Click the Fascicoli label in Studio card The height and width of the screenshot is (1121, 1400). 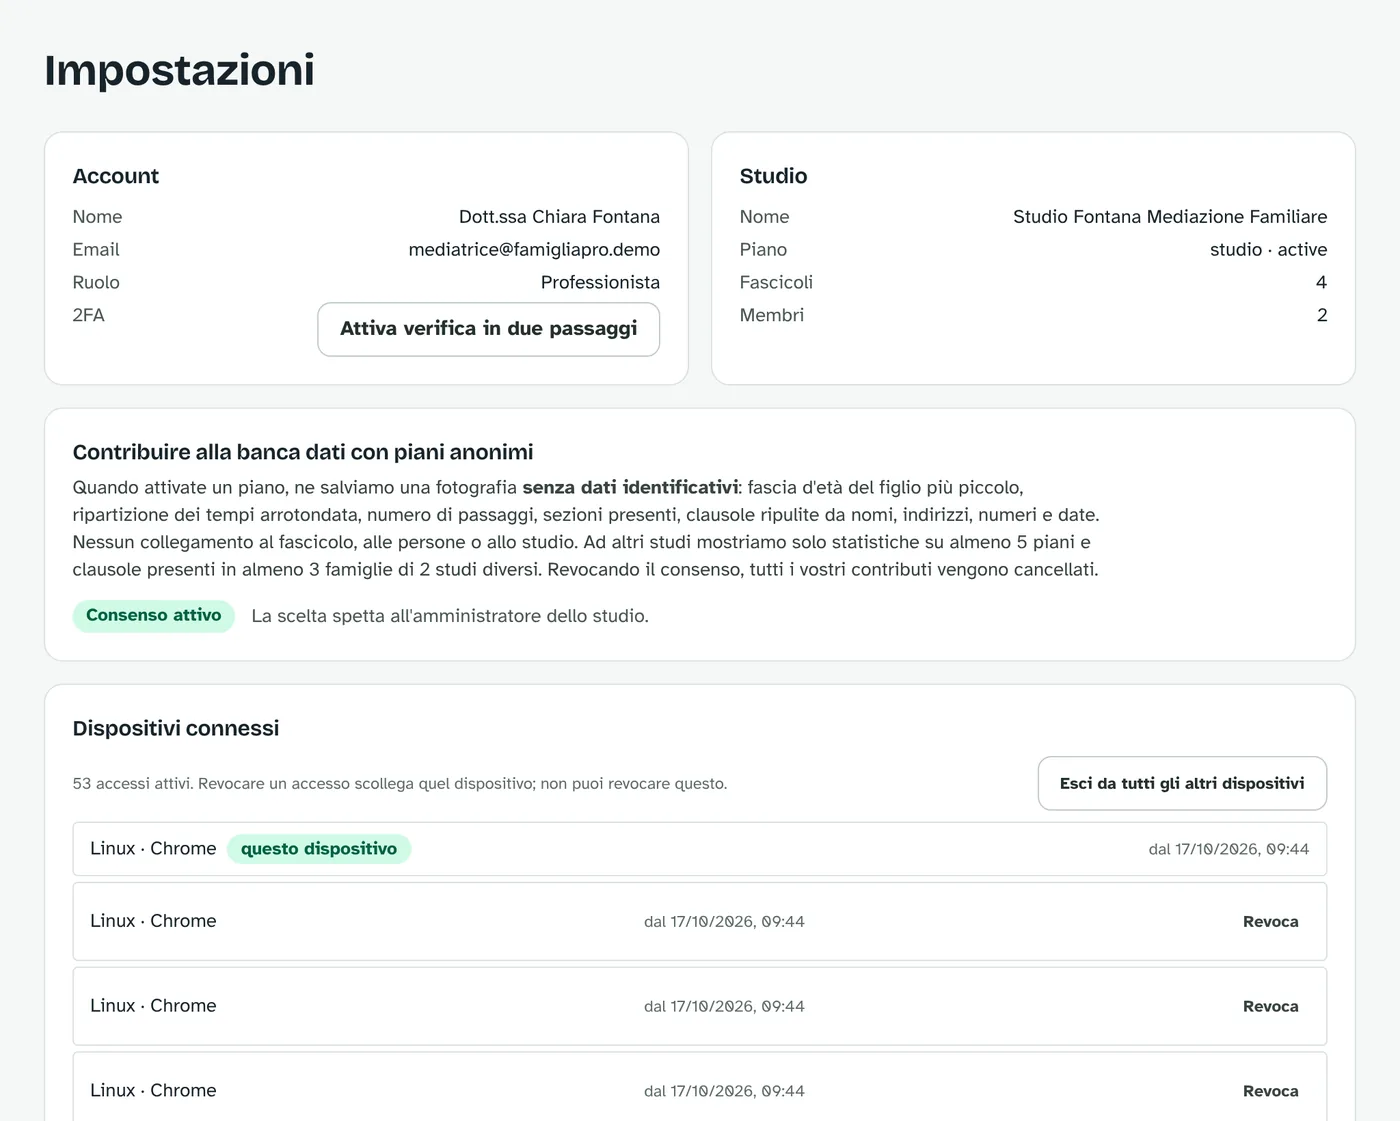[776, 283]
